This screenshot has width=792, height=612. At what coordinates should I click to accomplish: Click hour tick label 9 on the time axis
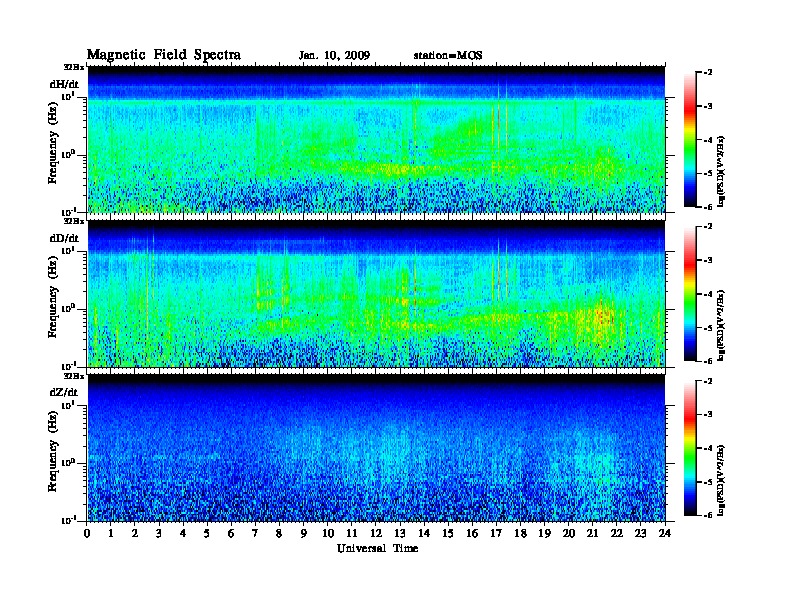[304, 533]
